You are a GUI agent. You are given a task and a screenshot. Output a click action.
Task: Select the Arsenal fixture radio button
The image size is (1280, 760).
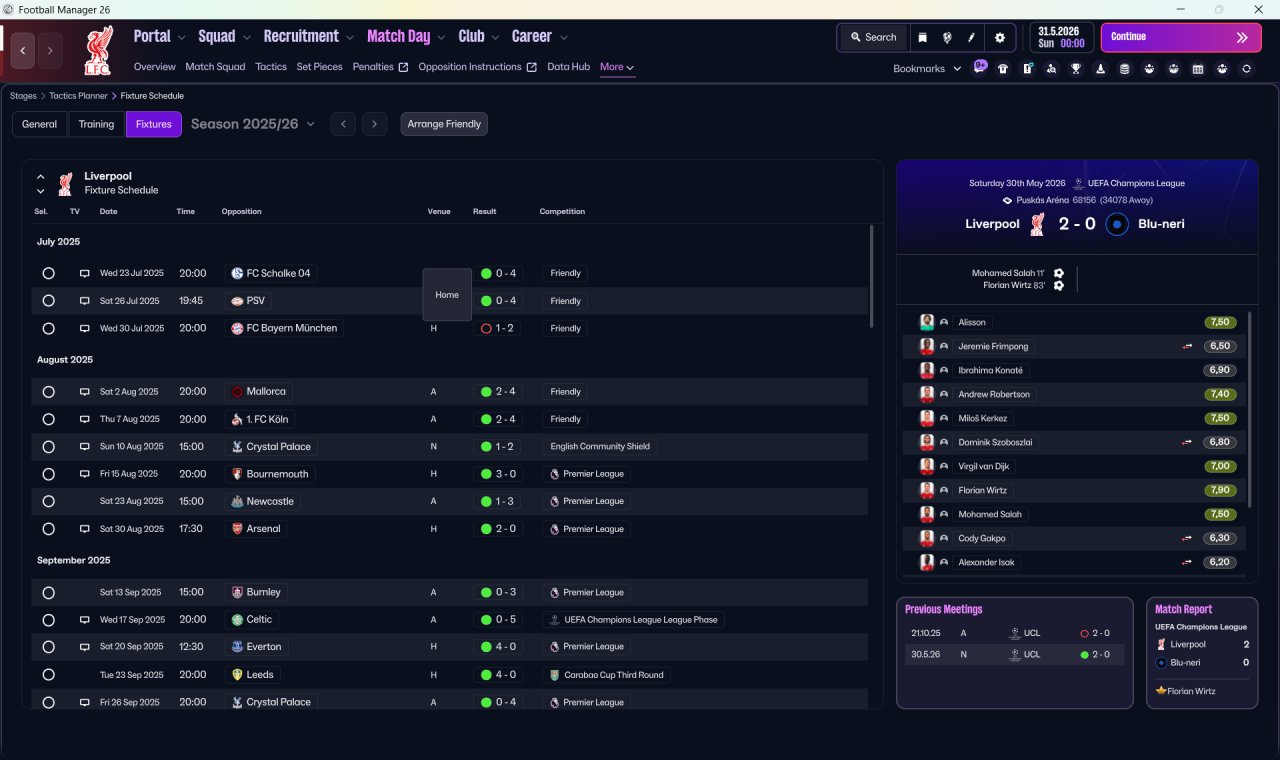pyautogui.click(x=48, y=529)
